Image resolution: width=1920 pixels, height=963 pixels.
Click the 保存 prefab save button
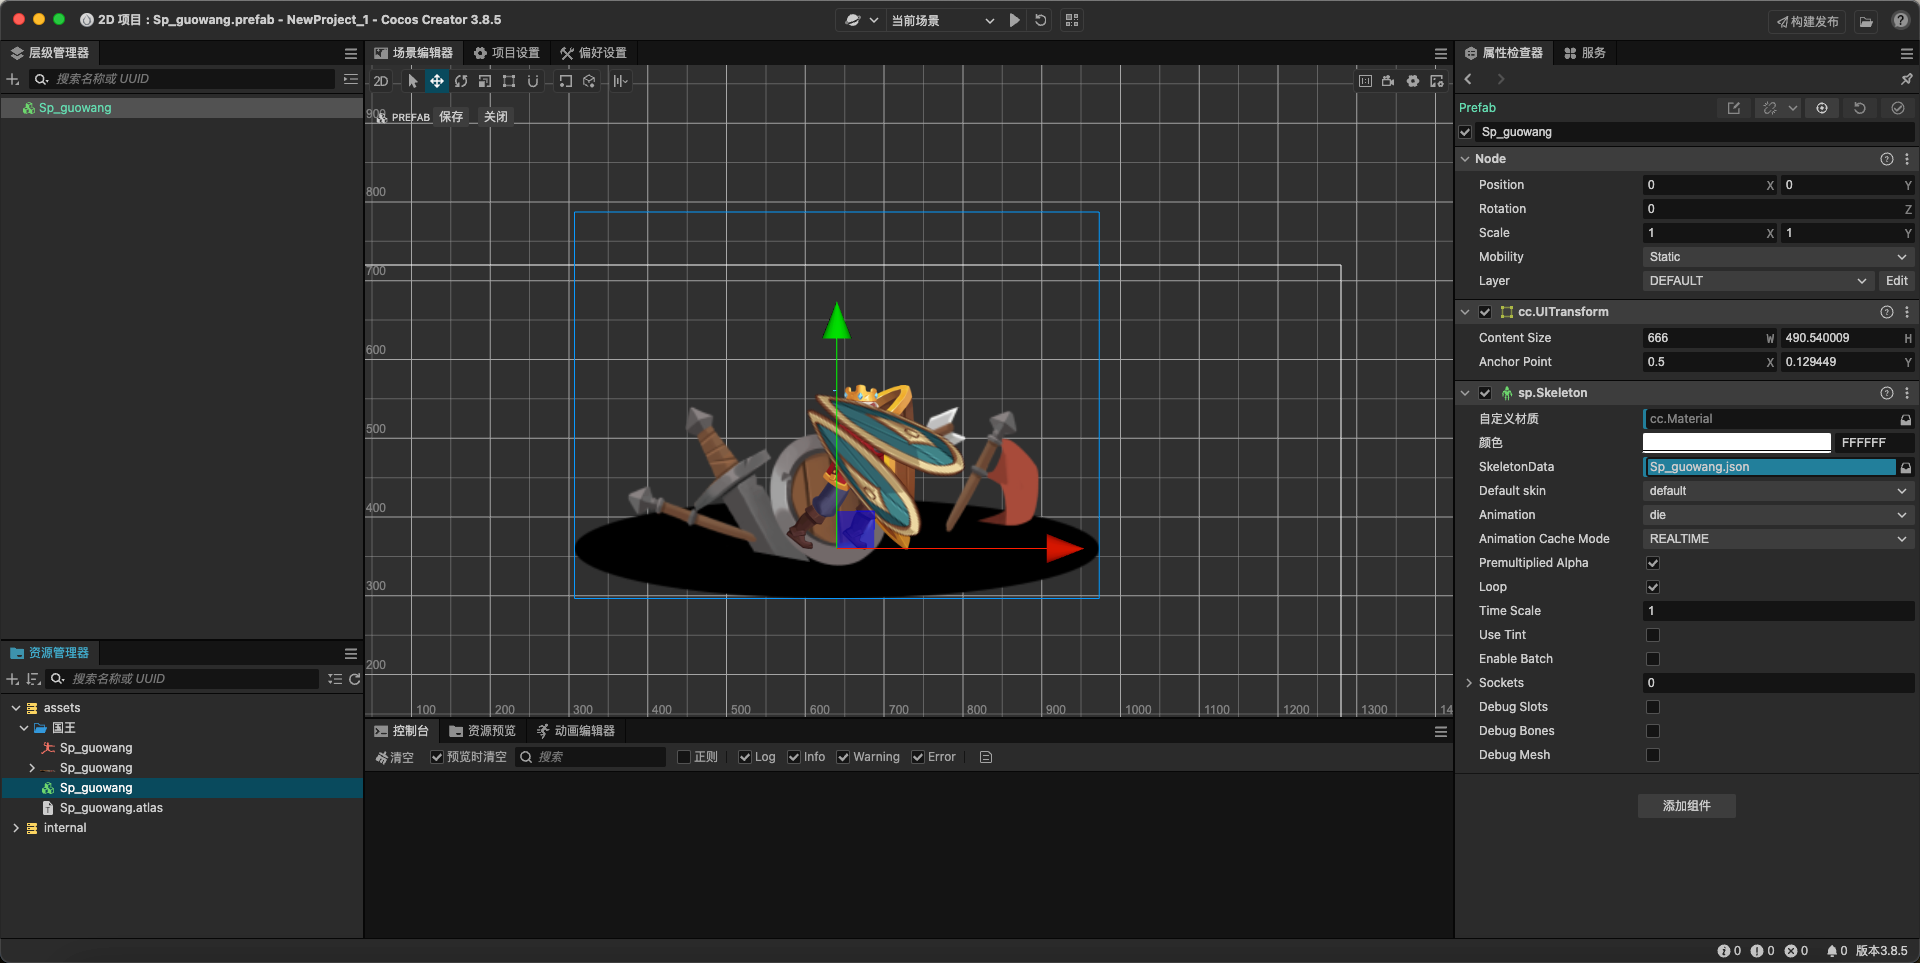click(451, 117)
